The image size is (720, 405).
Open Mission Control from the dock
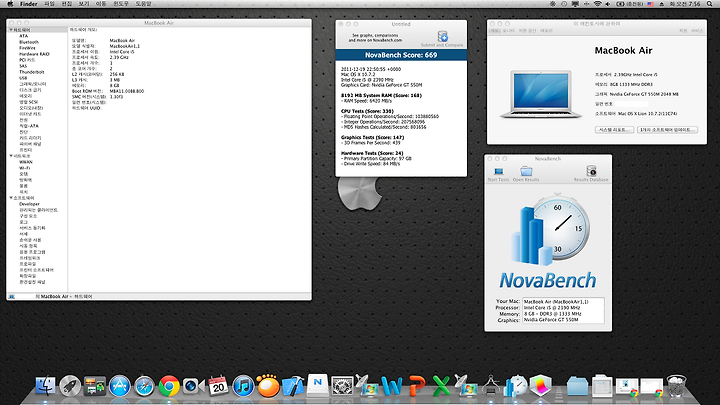click(95, 386)
